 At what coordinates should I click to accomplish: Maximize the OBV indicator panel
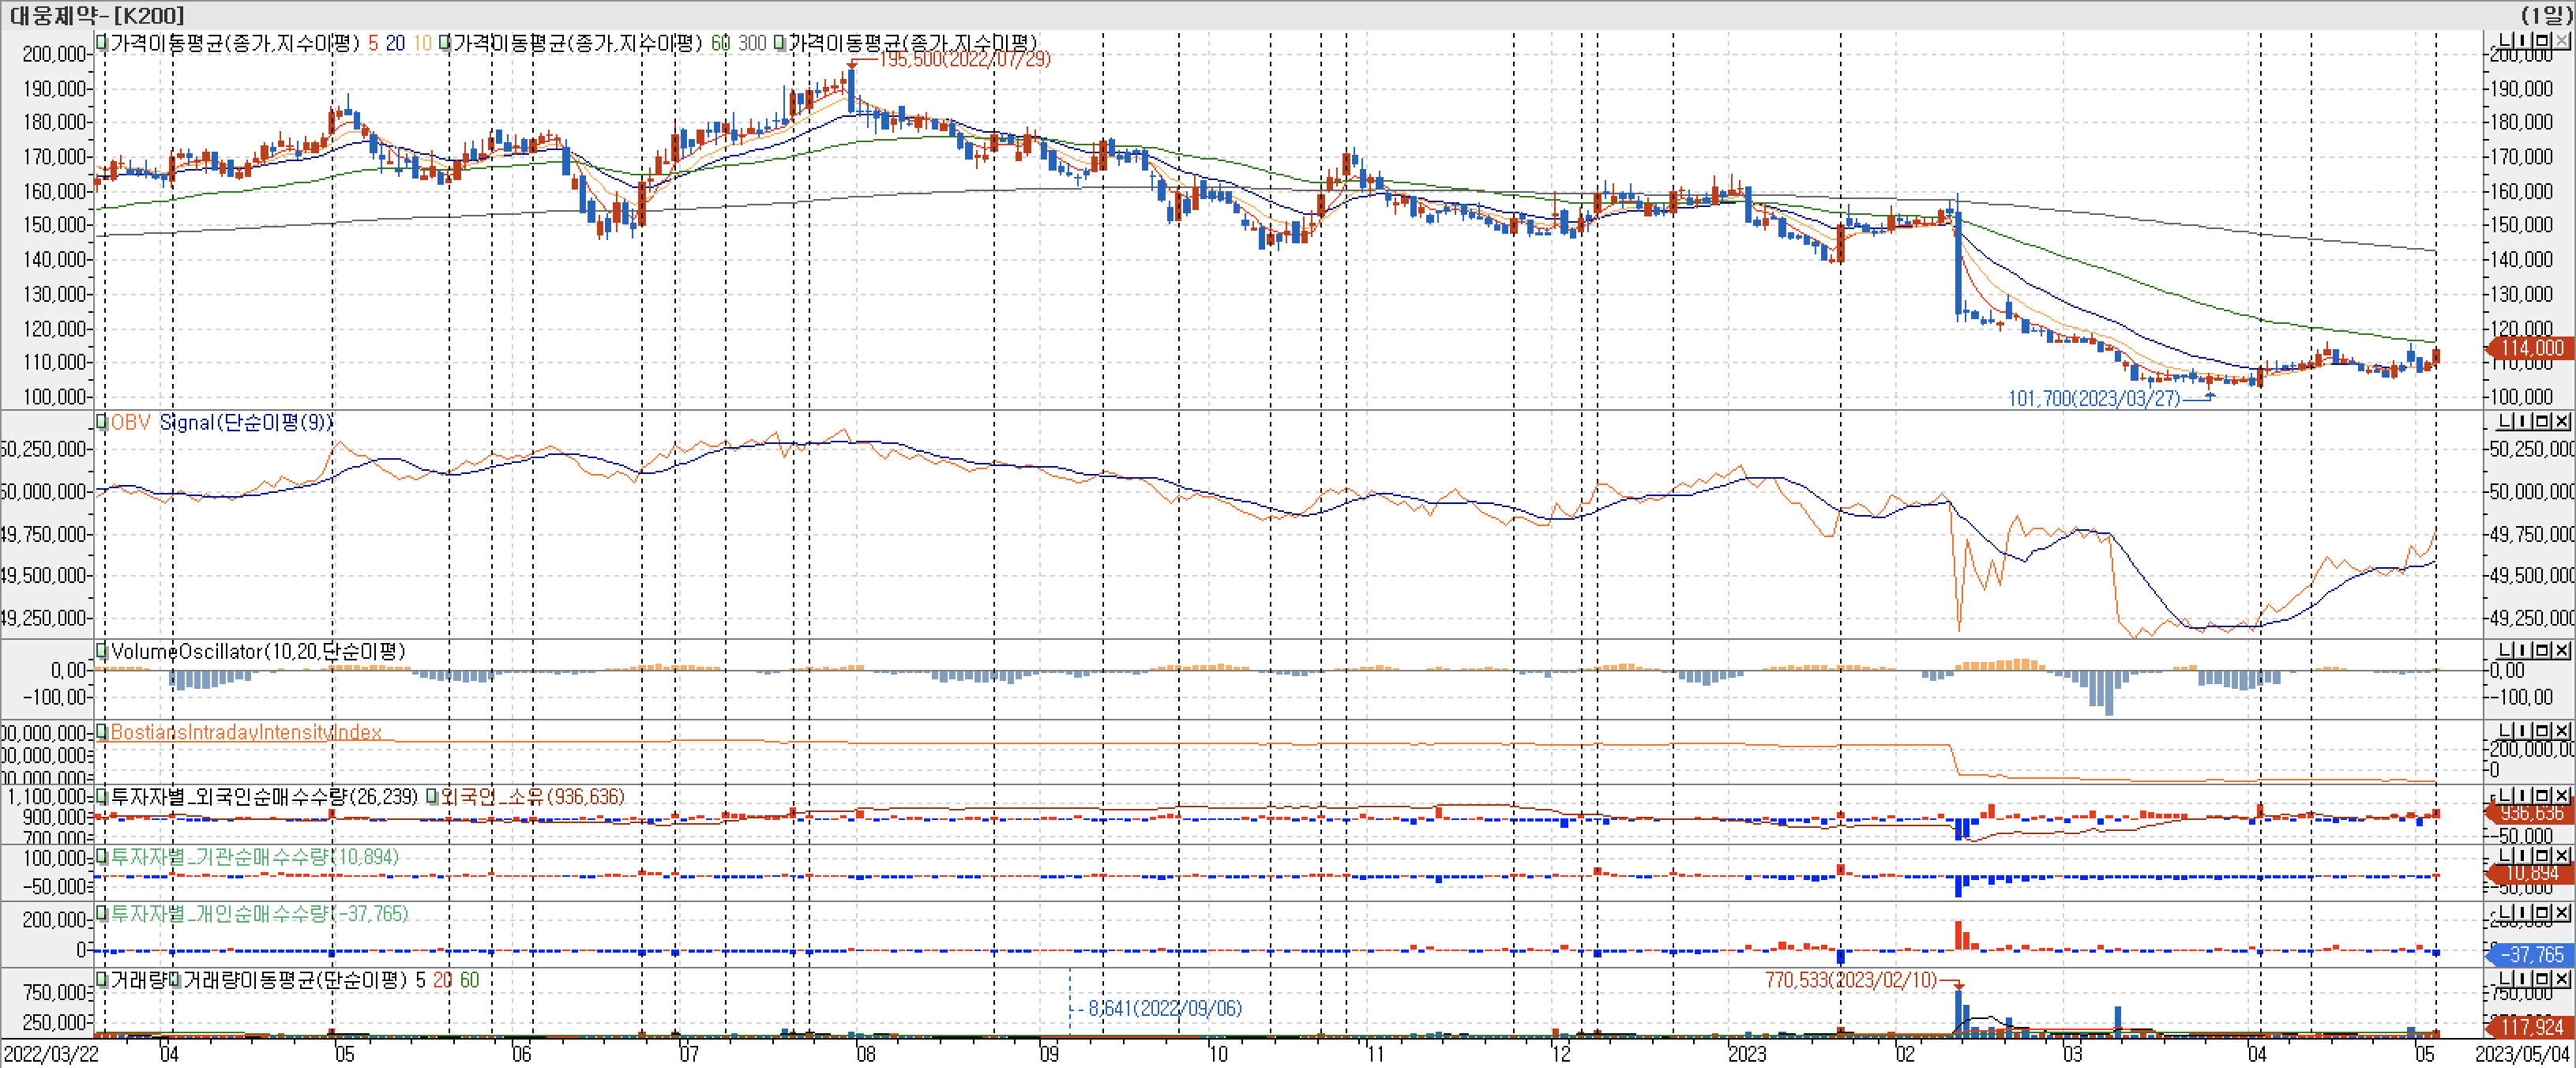[x=2543, y=422]
